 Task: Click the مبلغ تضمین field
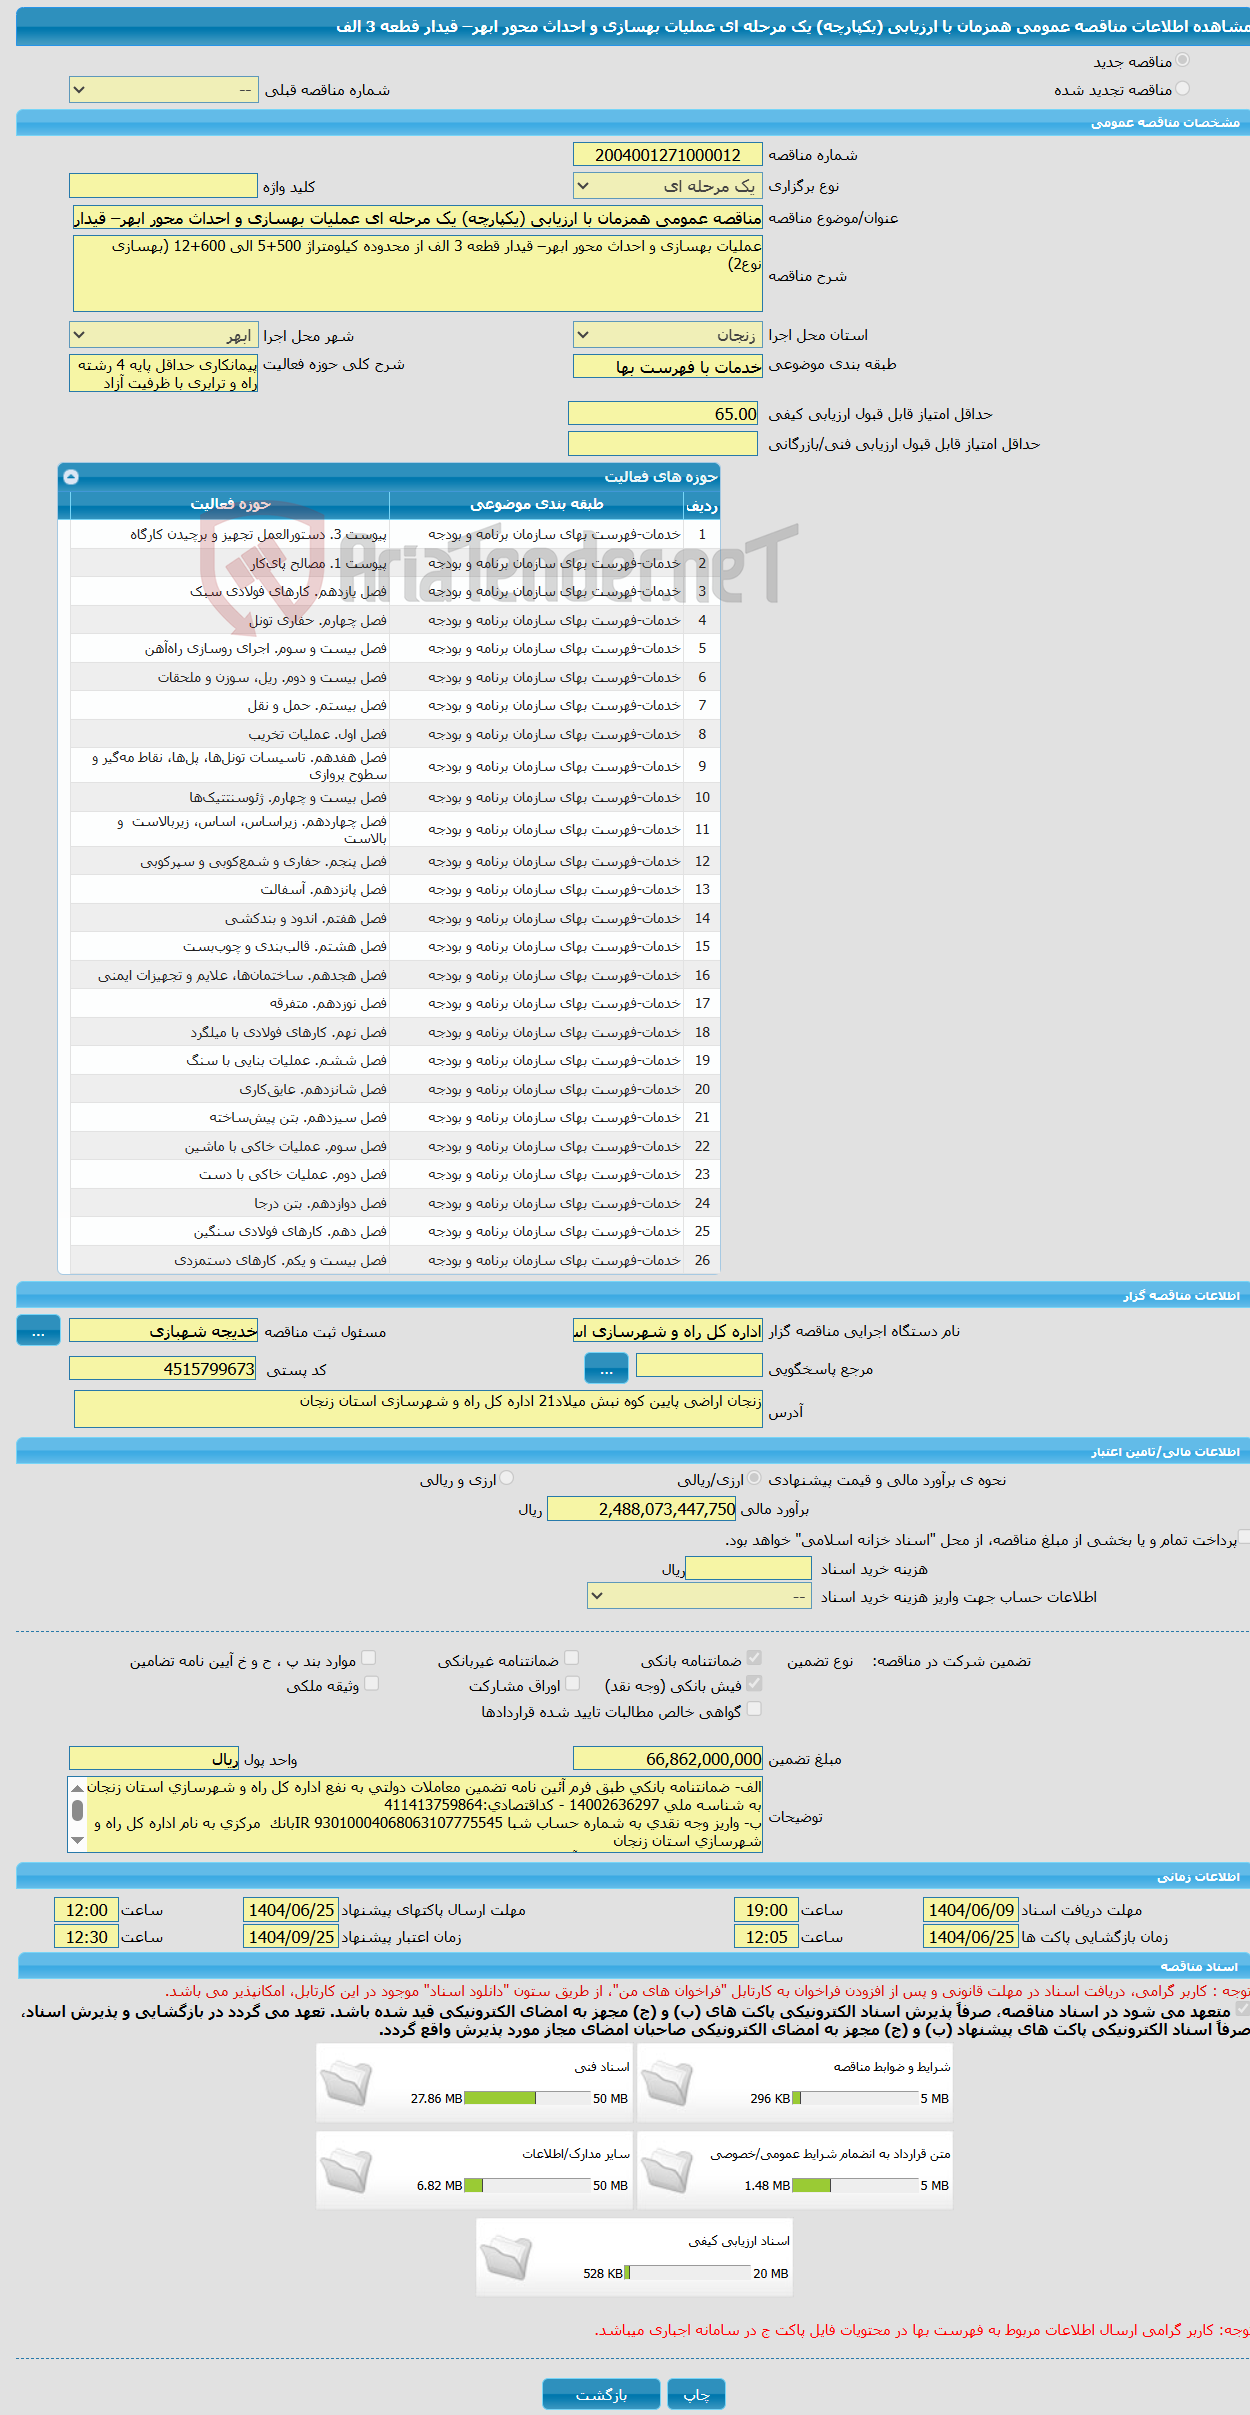point(668,1758)
